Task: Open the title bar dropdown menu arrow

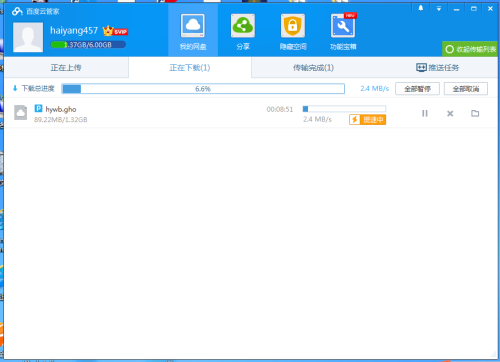Action: [439, 9]
